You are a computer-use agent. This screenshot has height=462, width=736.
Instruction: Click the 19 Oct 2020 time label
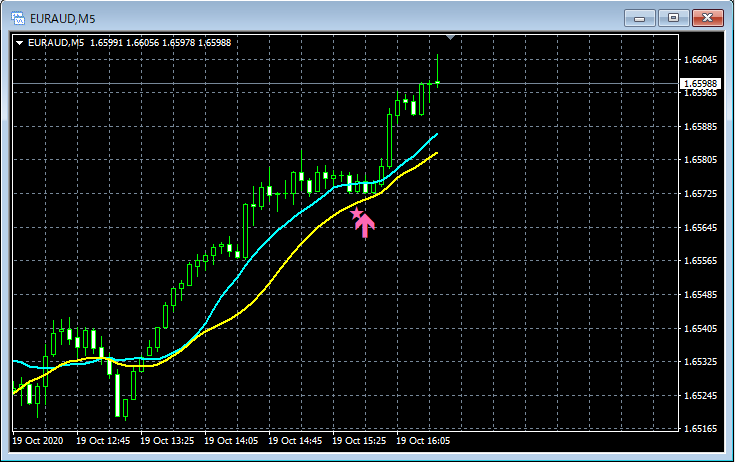click(38, 440)
